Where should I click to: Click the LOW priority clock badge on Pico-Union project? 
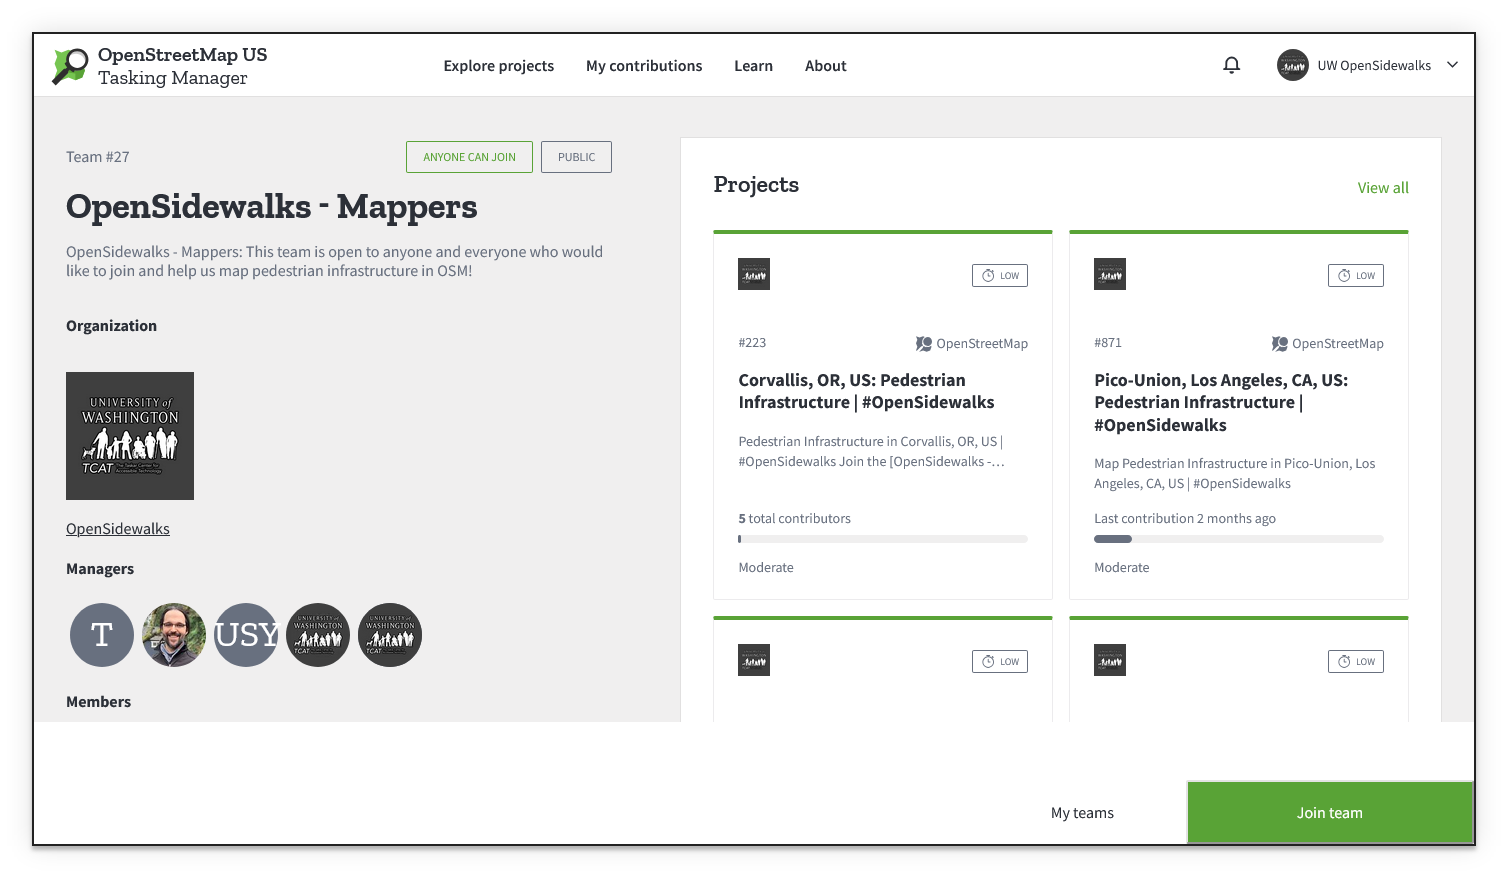(x=1355, y=274)
